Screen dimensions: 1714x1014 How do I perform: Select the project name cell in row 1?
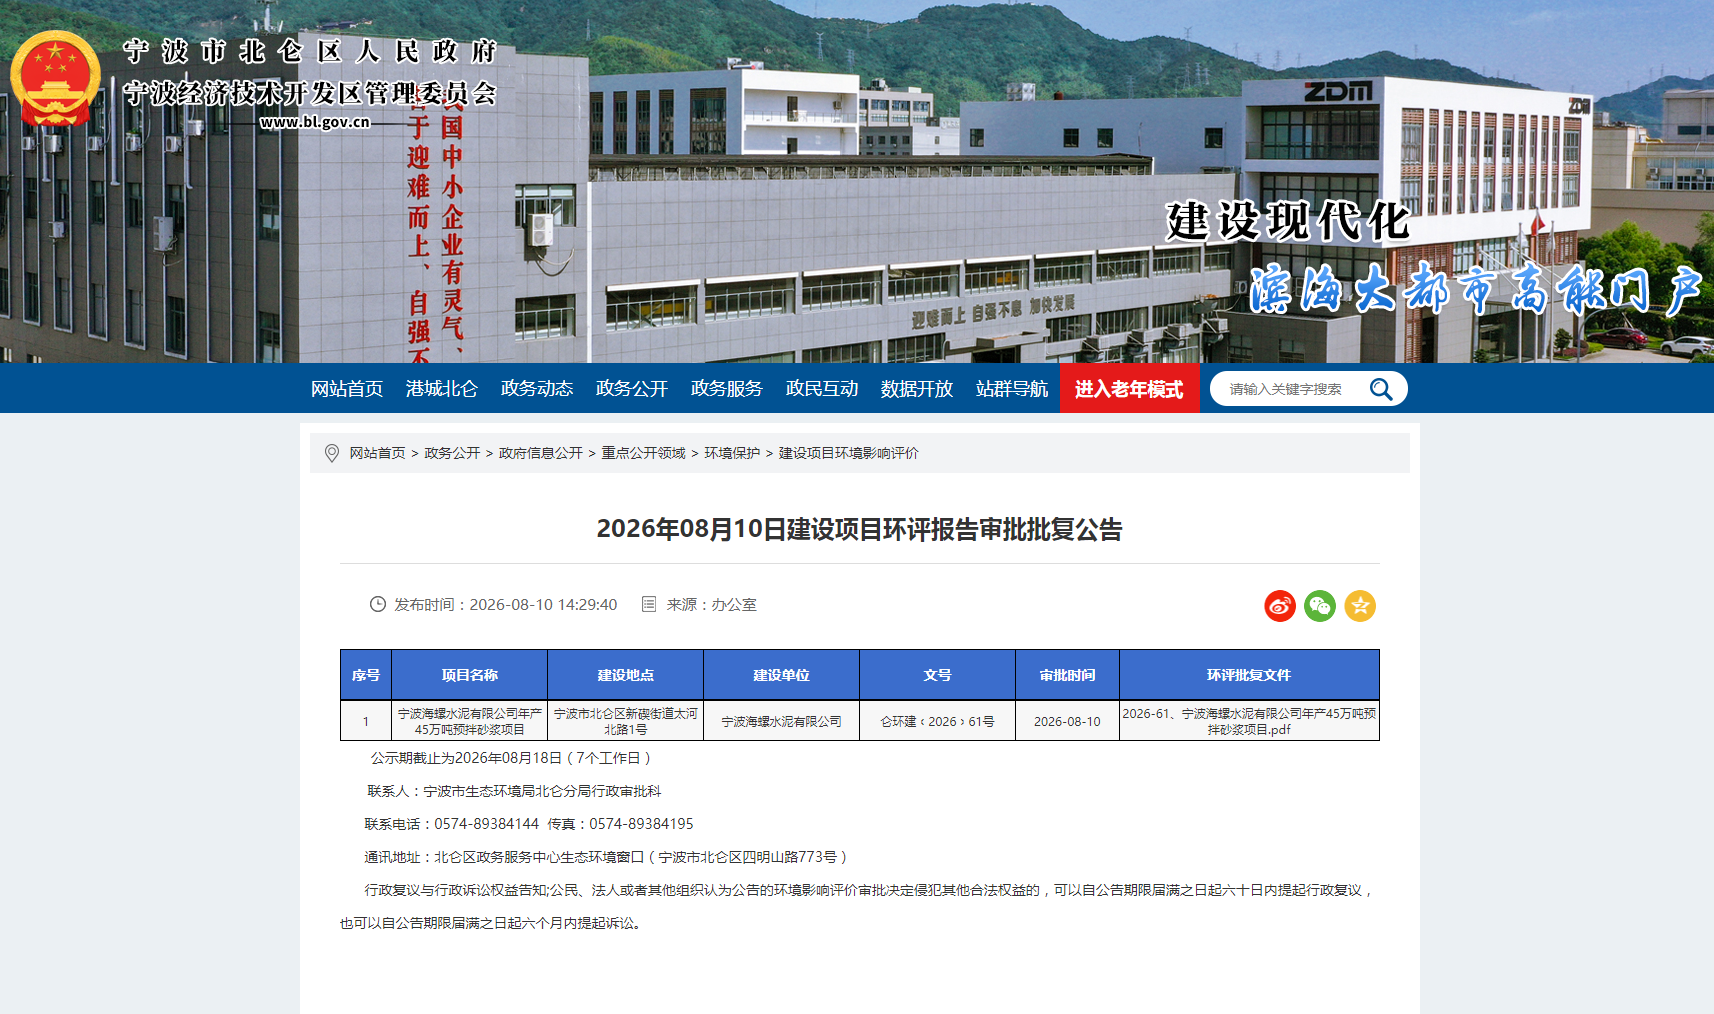pos(470,721)
